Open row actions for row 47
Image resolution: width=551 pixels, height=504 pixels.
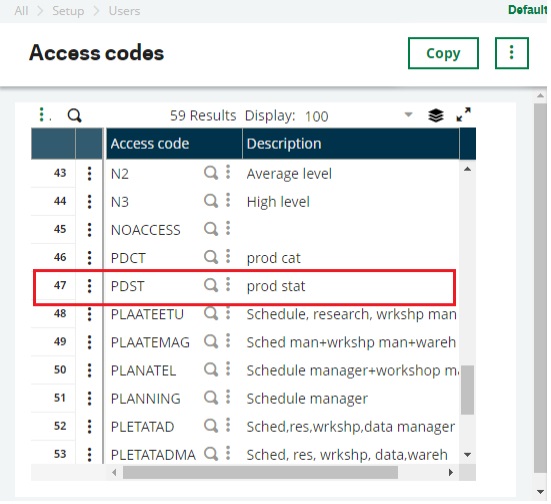(89, 286)
